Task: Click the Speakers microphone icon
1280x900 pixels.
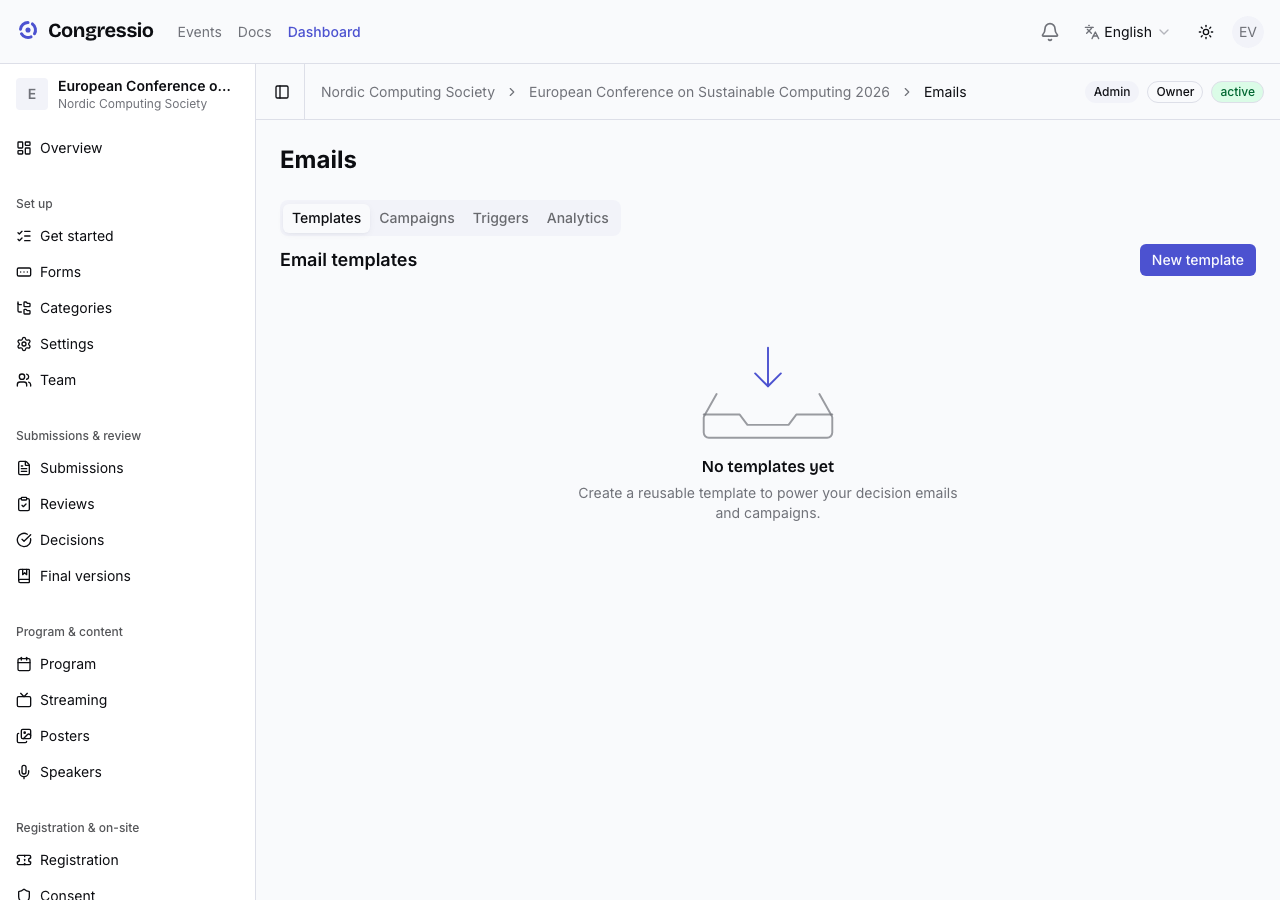Action: [24, 772]
